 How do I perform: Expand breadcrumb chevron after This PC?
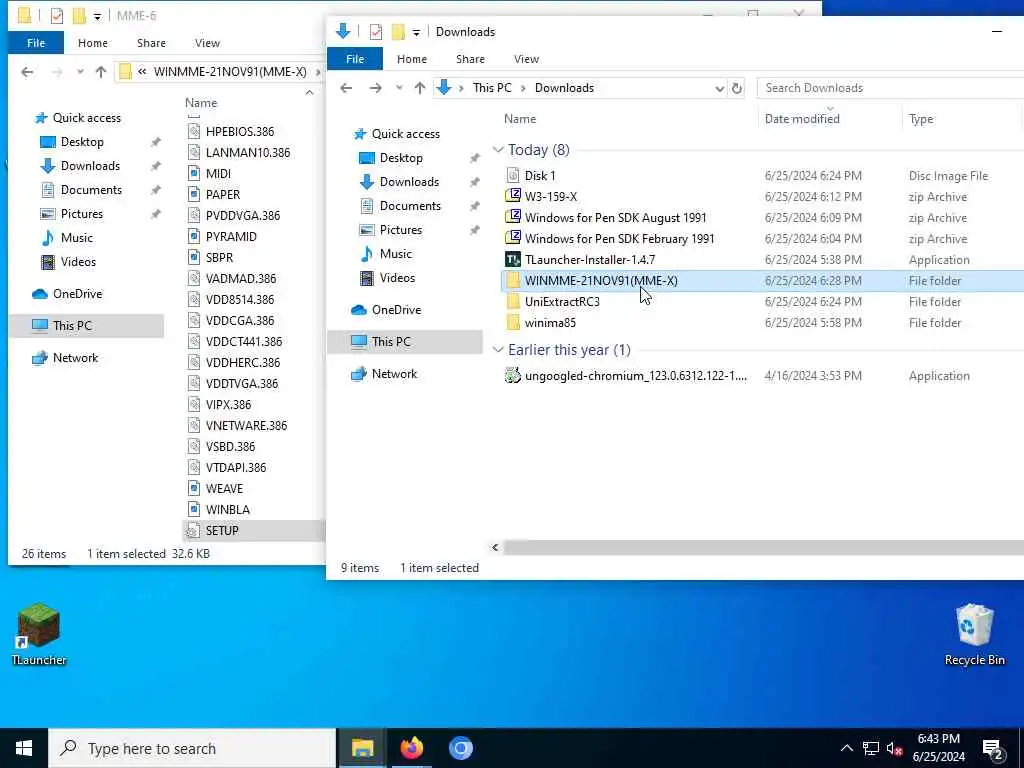pos(523,88)
